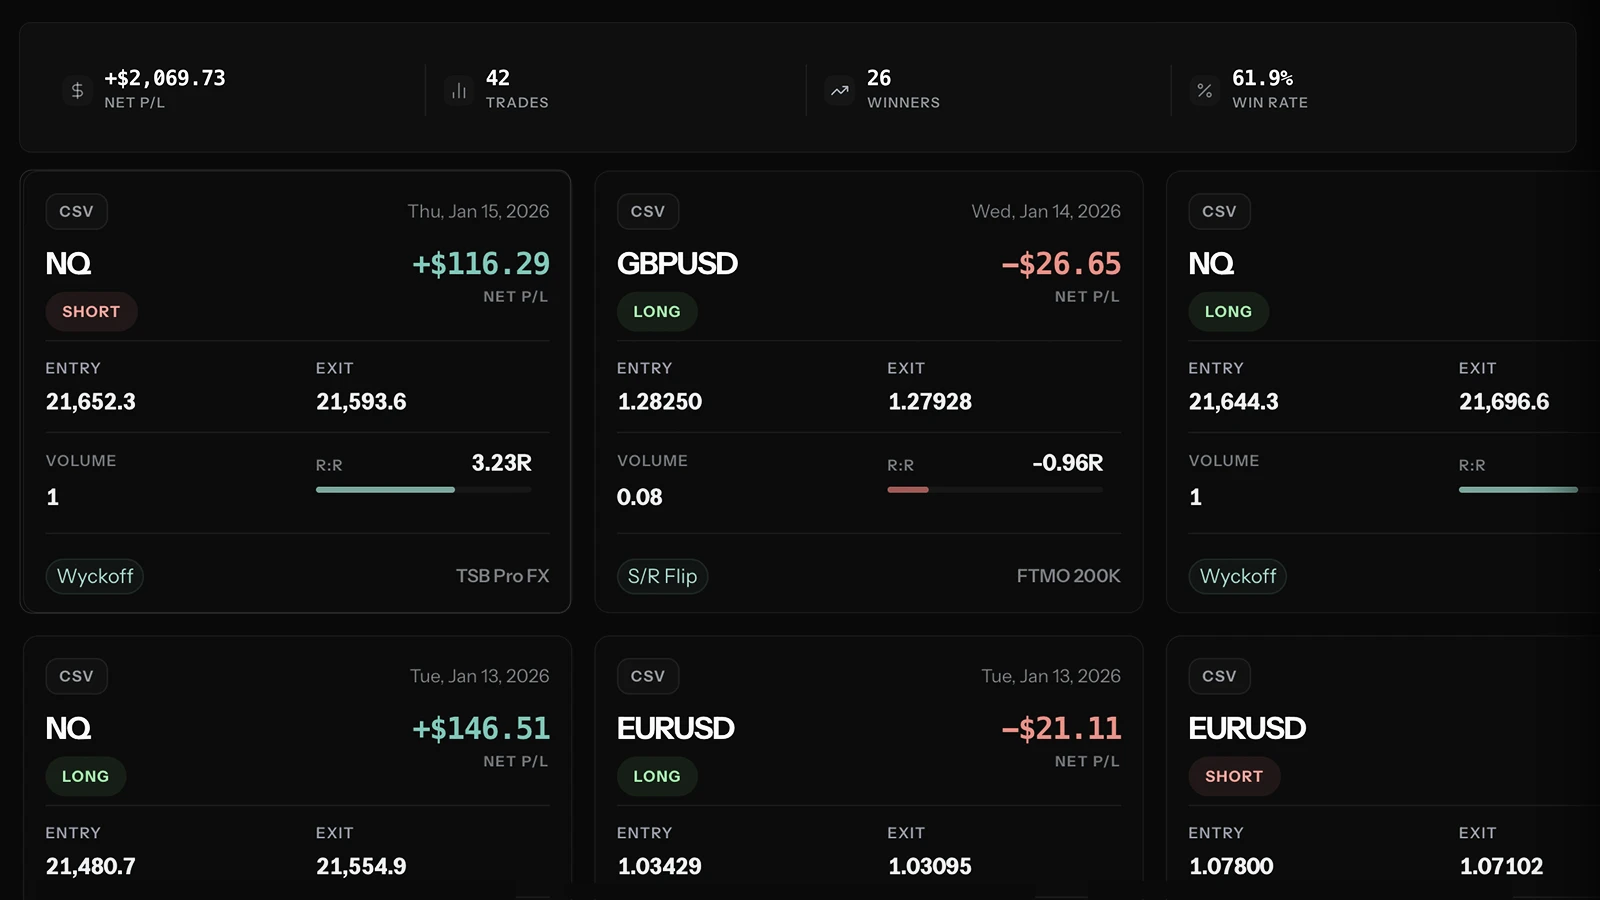Click the CSV badge on EURUSD short card
The image size is (1600, 900).
(1219, 676)
